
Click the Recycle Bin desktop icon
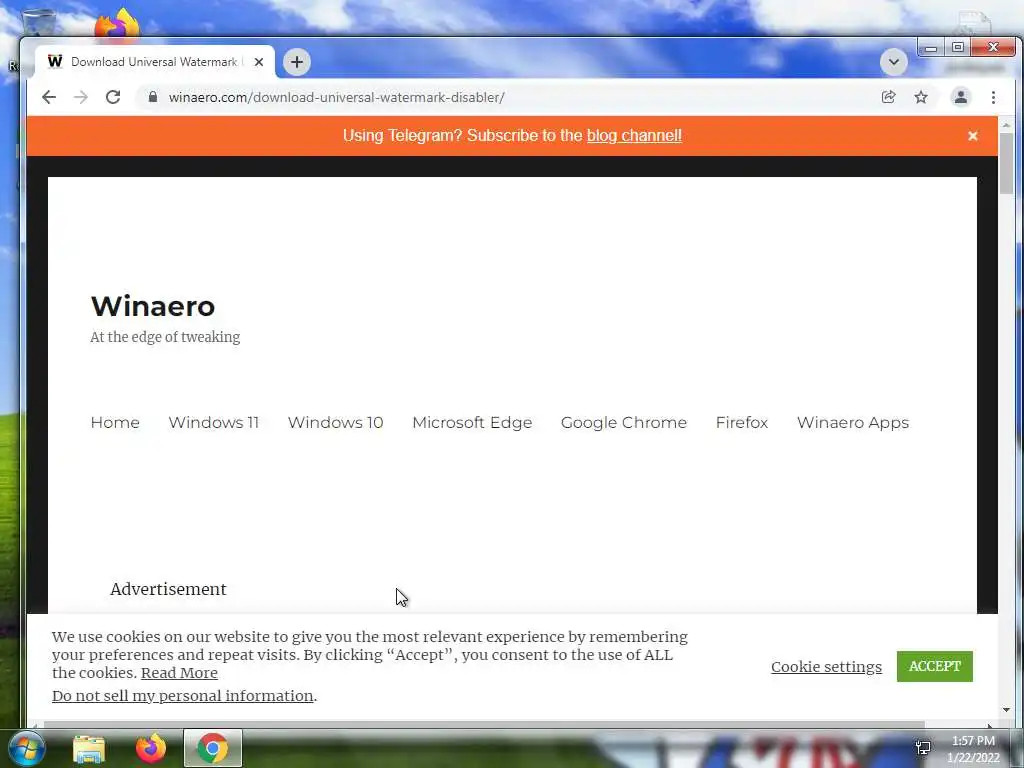pos(39,23)
